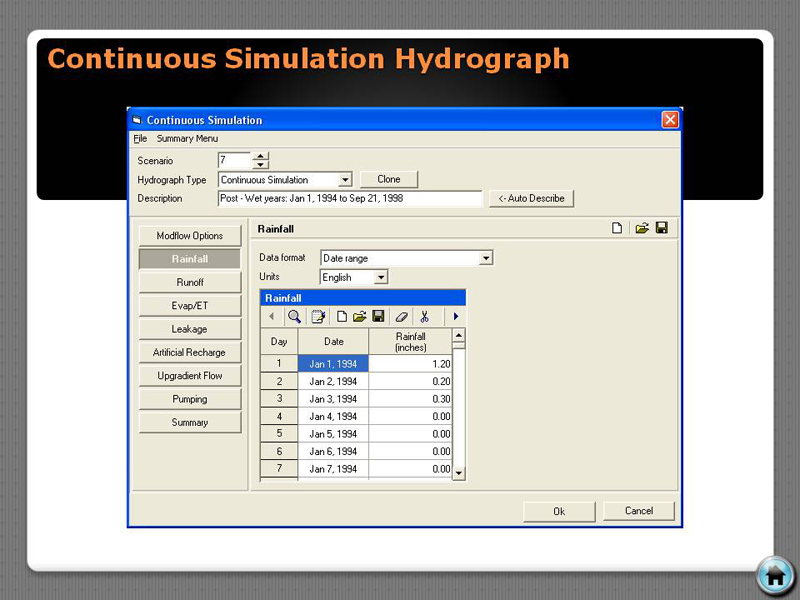Click the scissors cut icon in Rainfall toolbar
This screenshot has width=800, height=600.
coord(424,316)
